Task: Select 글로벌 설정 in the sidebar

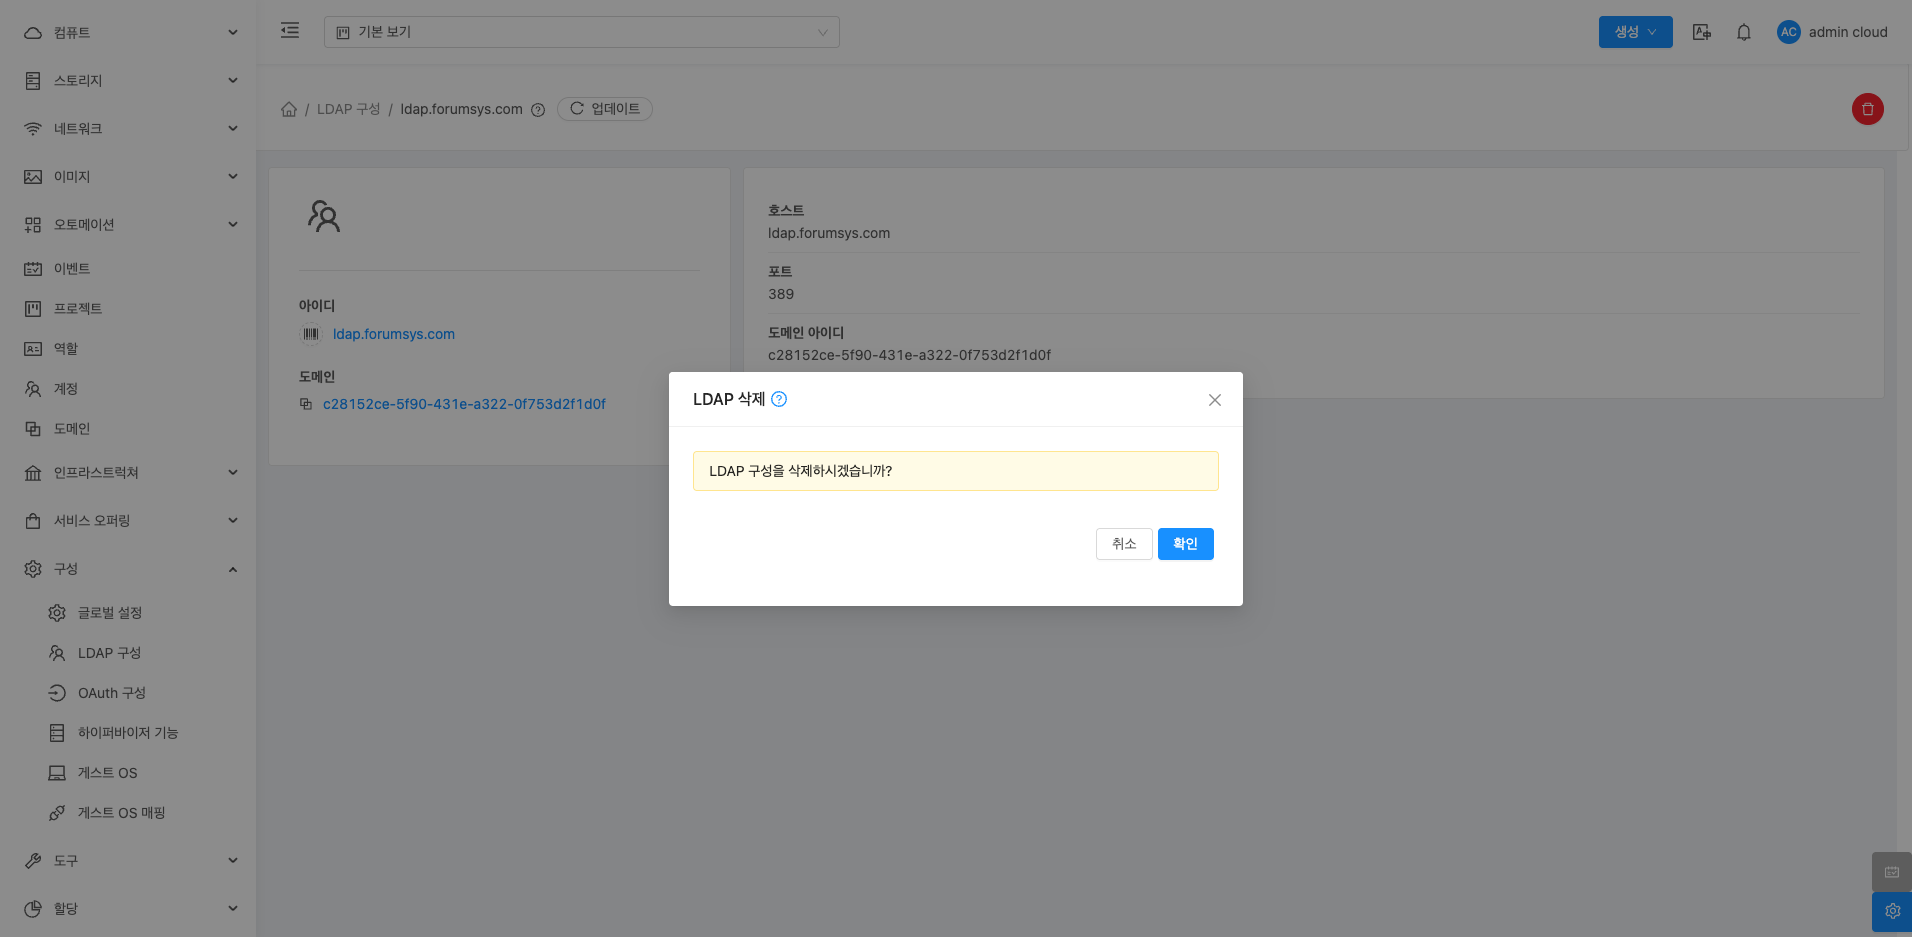Action: [x=110, y=613]
